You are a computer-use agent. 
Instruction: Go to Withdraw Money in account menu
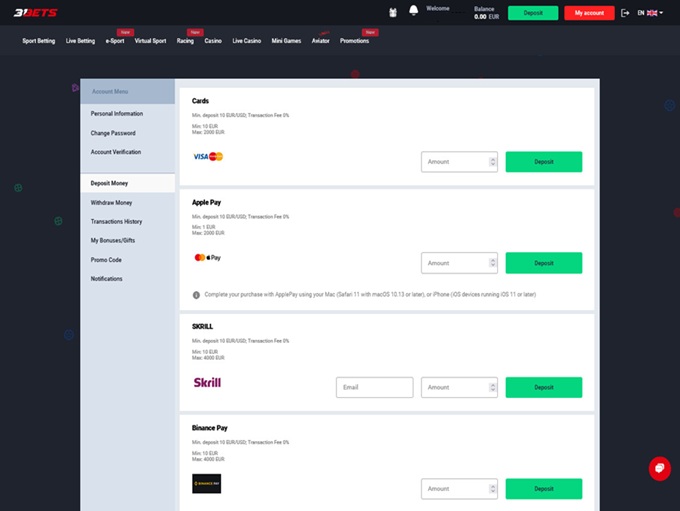pos(111,203)
